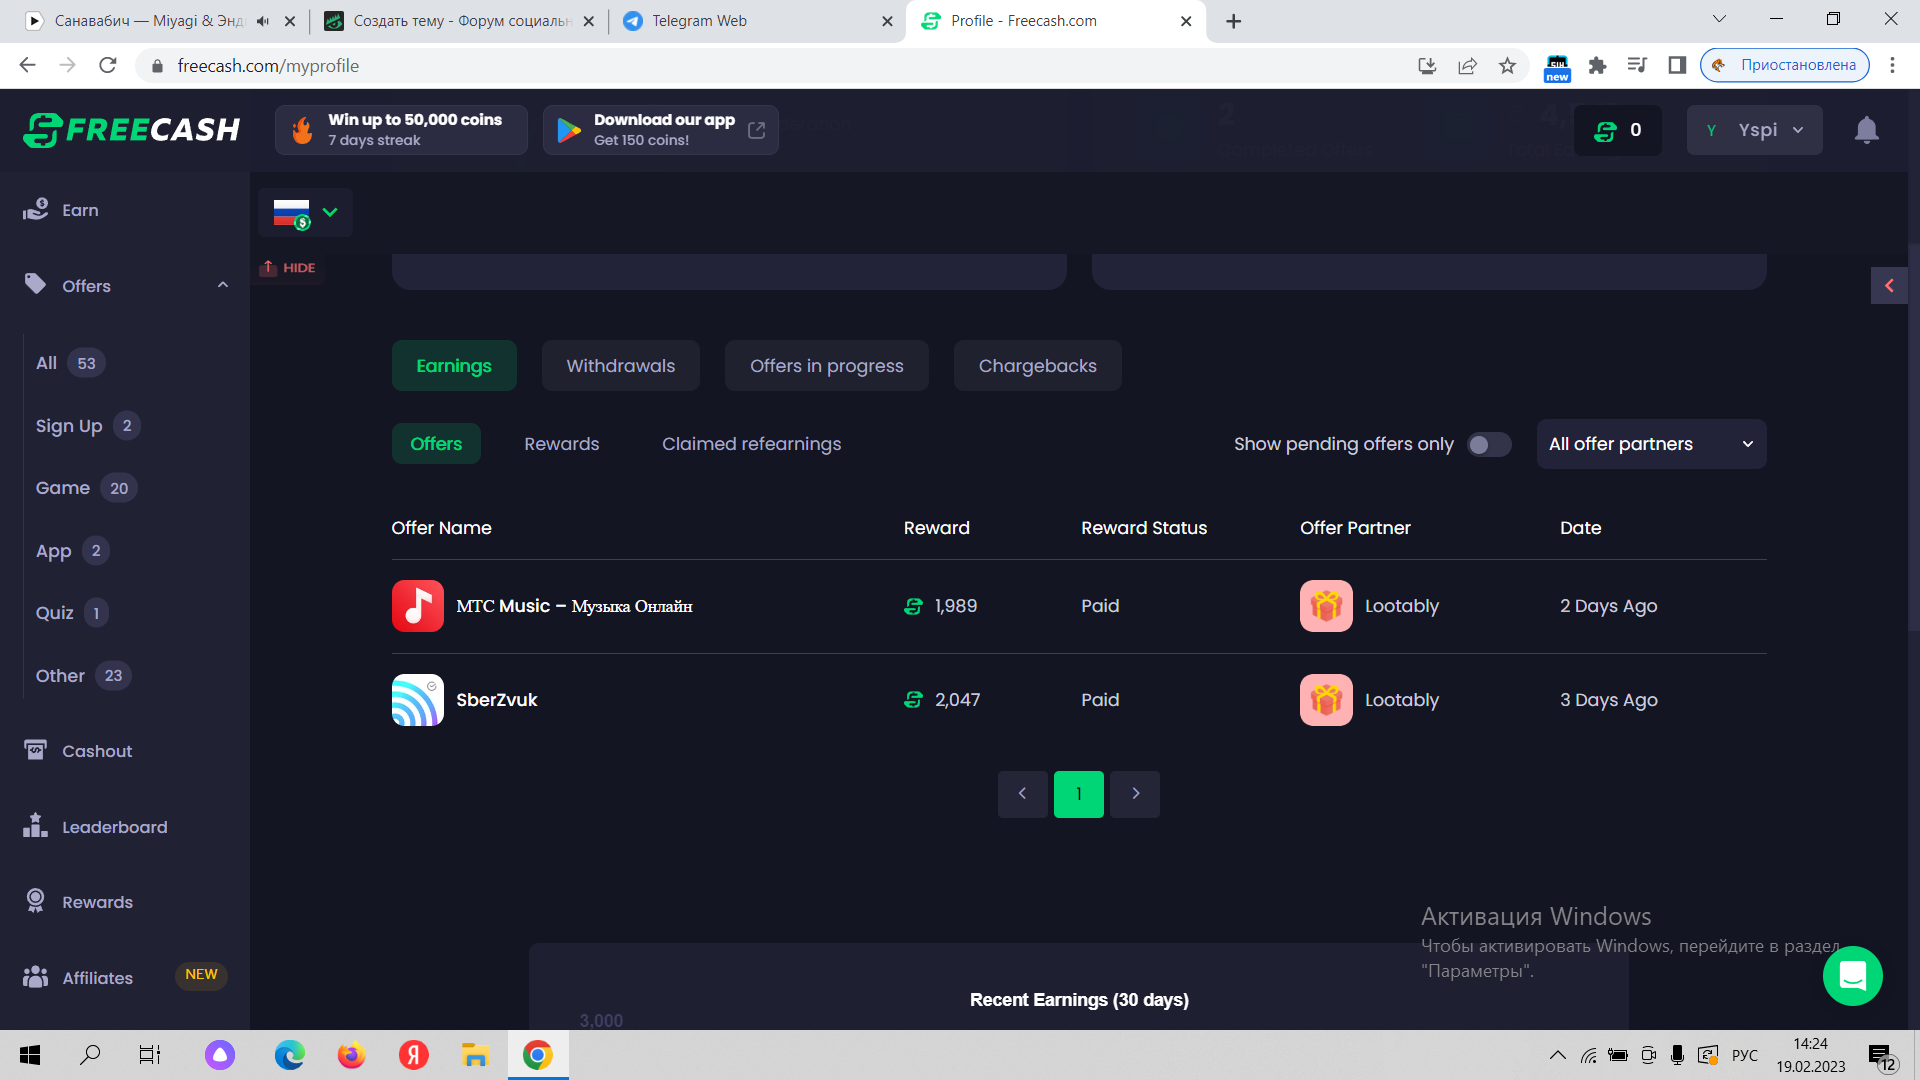Open the live chat support bubble
The image size is (1920, 1080).
1852,975
